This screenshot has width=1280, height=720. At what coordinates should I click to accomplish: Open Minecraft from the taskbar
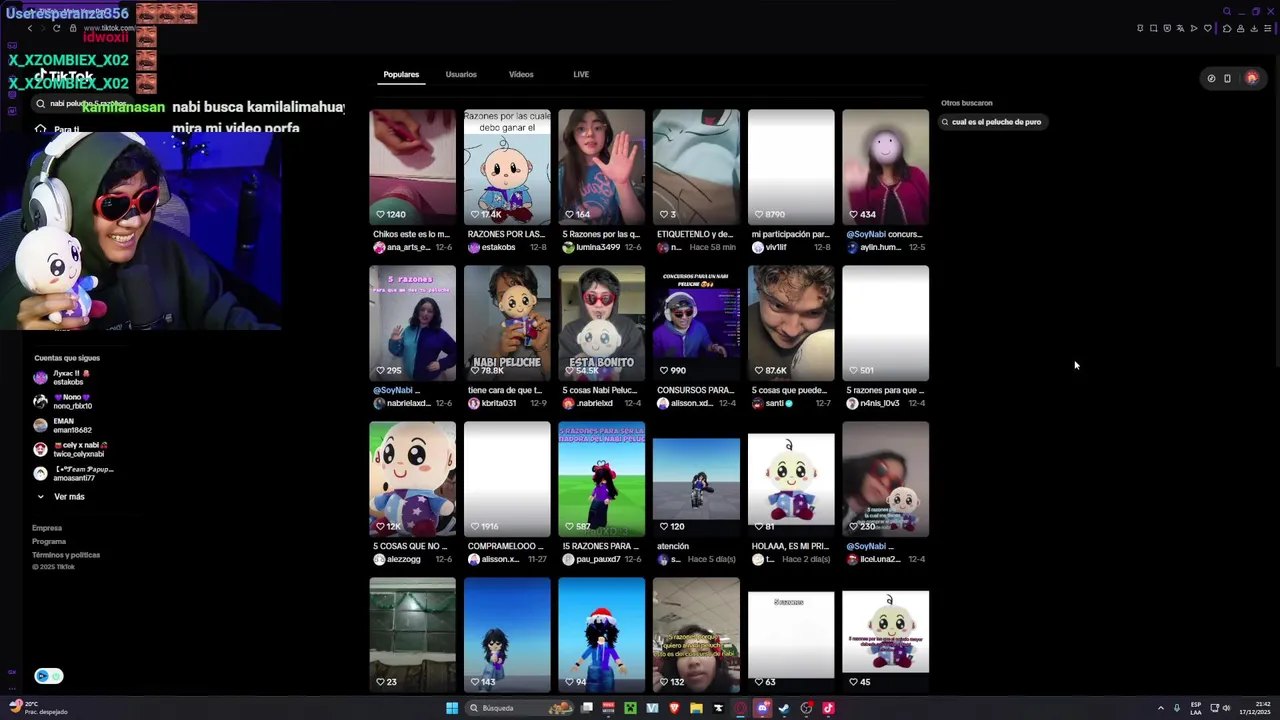point(631,708)
